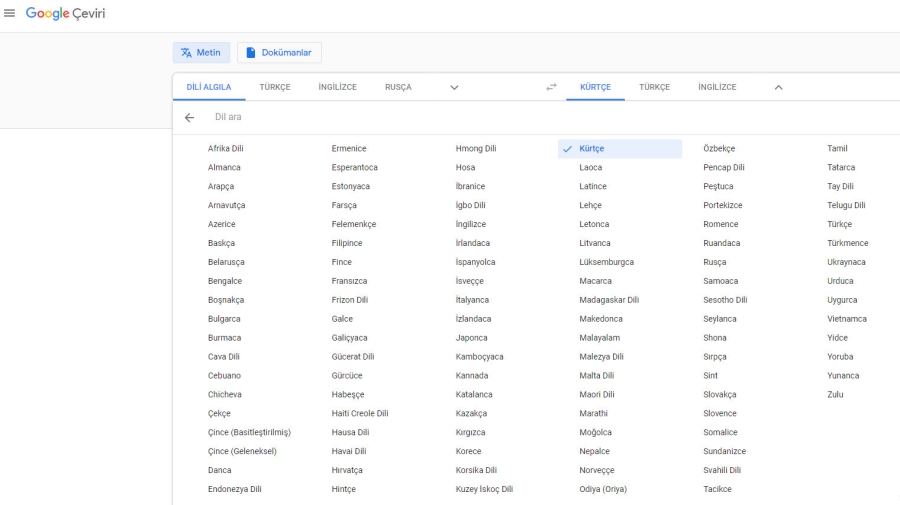Pick Kuzey İskoç Dili
Screen dimensions: 900x505
tap(484, 490)
